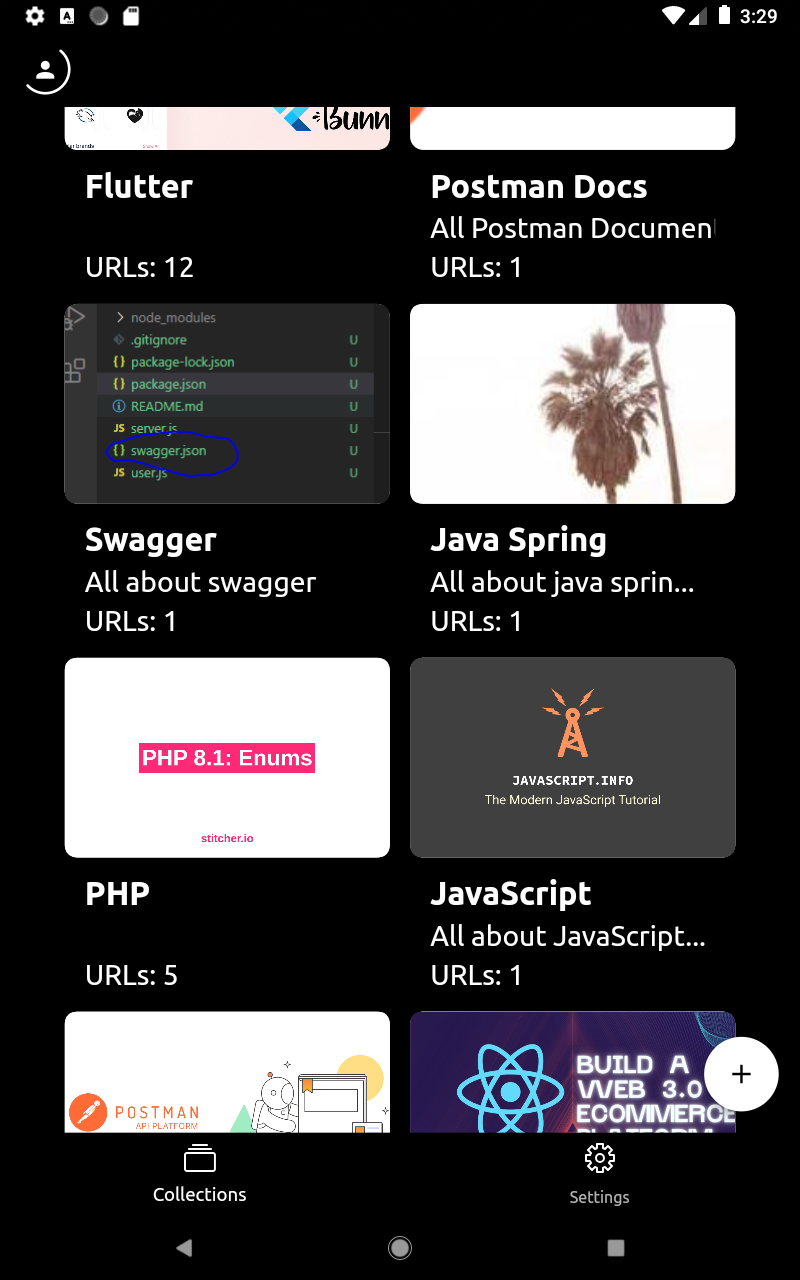800x1280 pixels.
Task: Tap the plus add collection button
Action: pos(741,1074)
